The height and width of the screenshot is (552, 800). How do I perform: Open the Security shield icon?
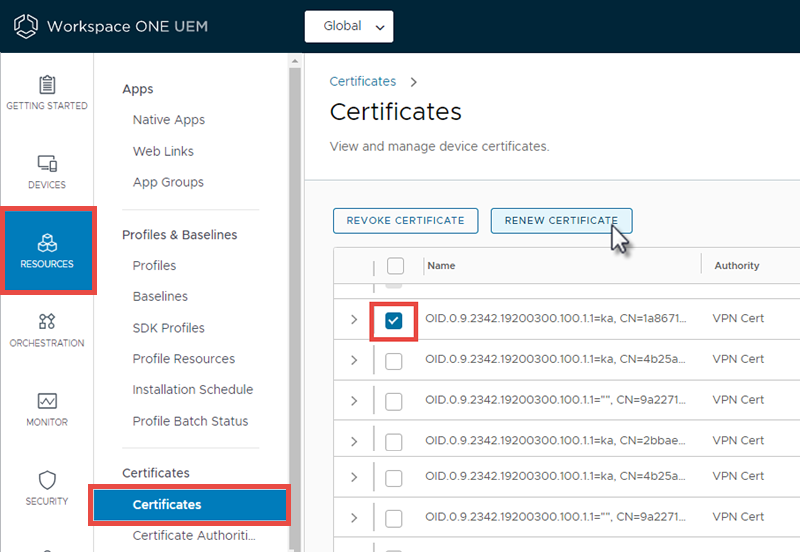tap(47, 480)
